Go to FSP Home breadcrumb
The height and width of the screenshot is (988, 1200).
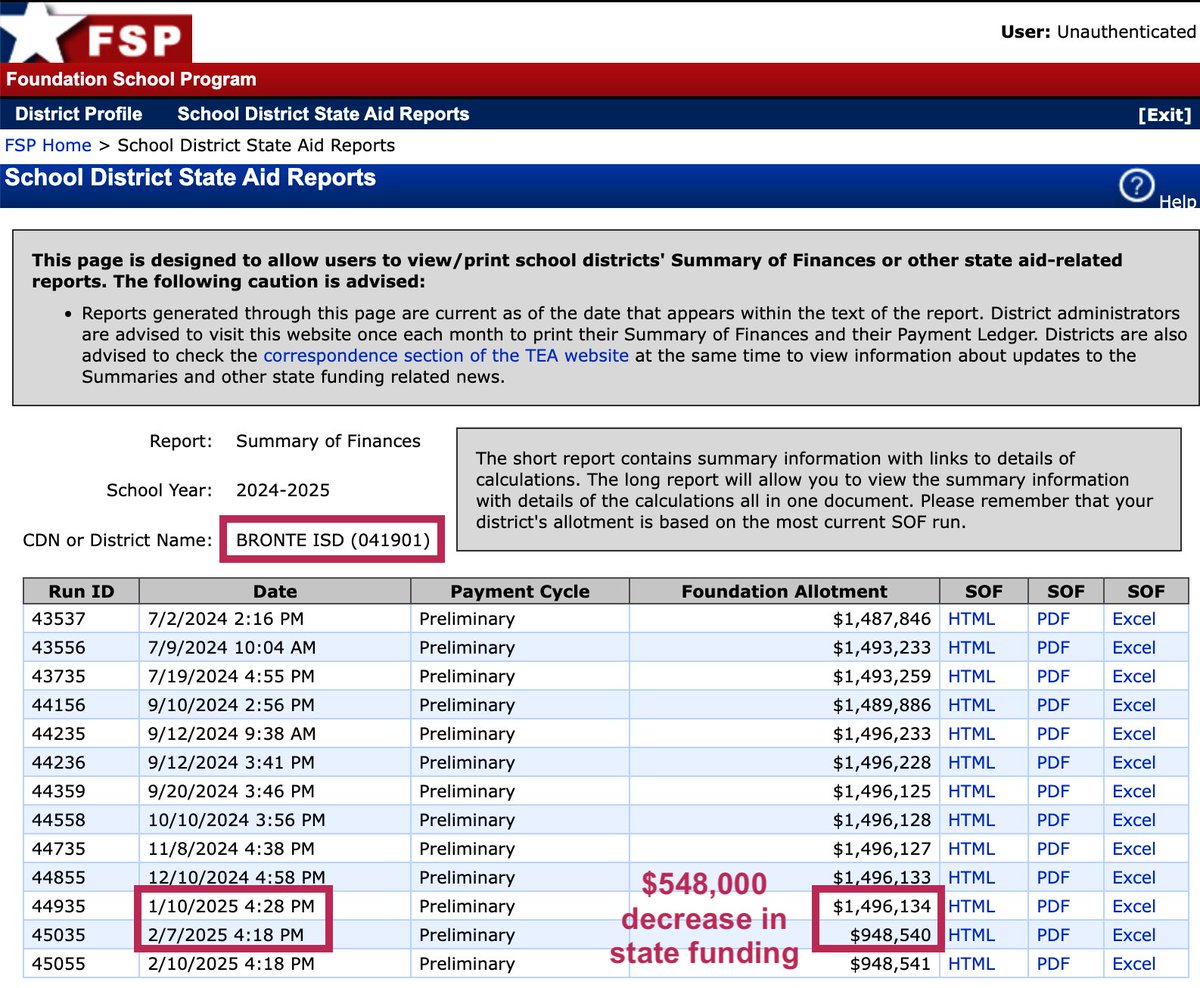(x=48, y=145)
